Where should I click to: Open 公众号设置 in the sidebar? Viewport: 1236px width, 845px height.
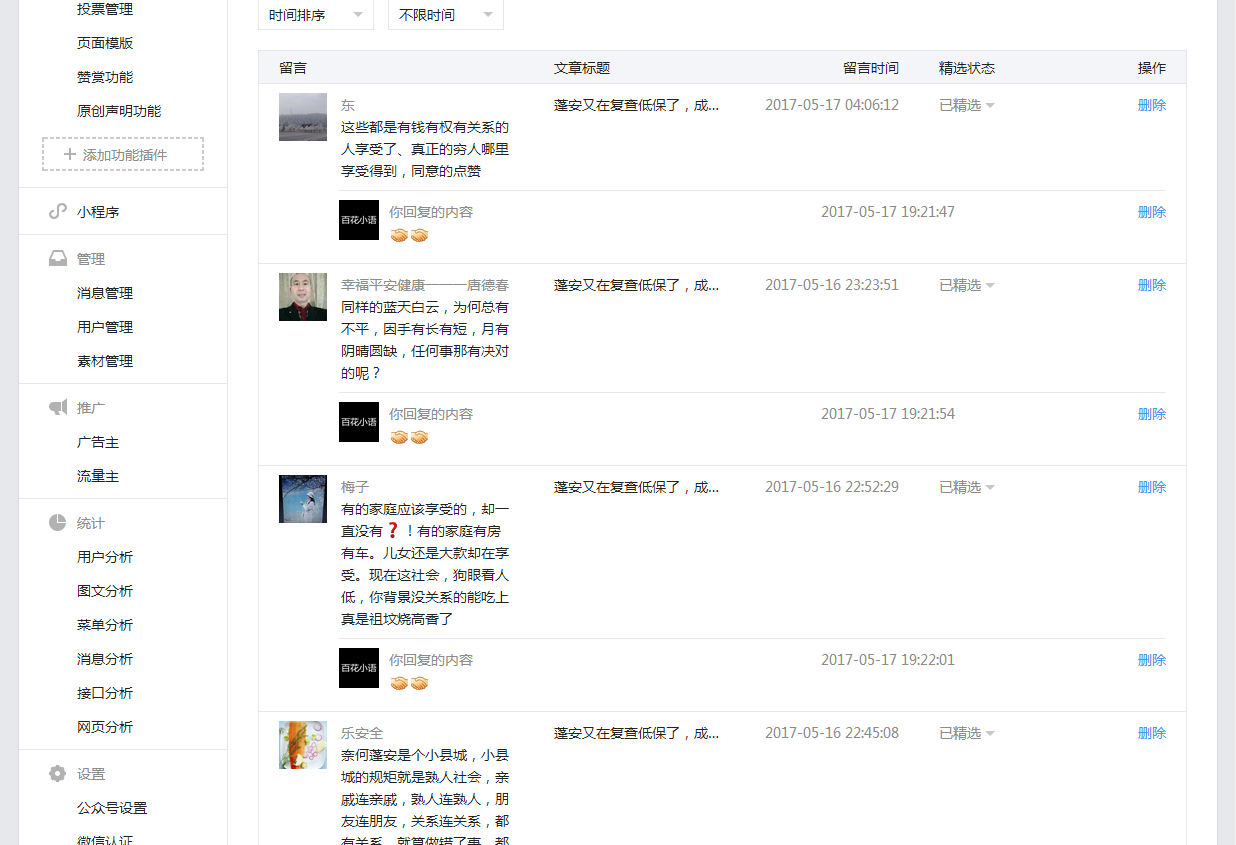(x=112, y=808)
